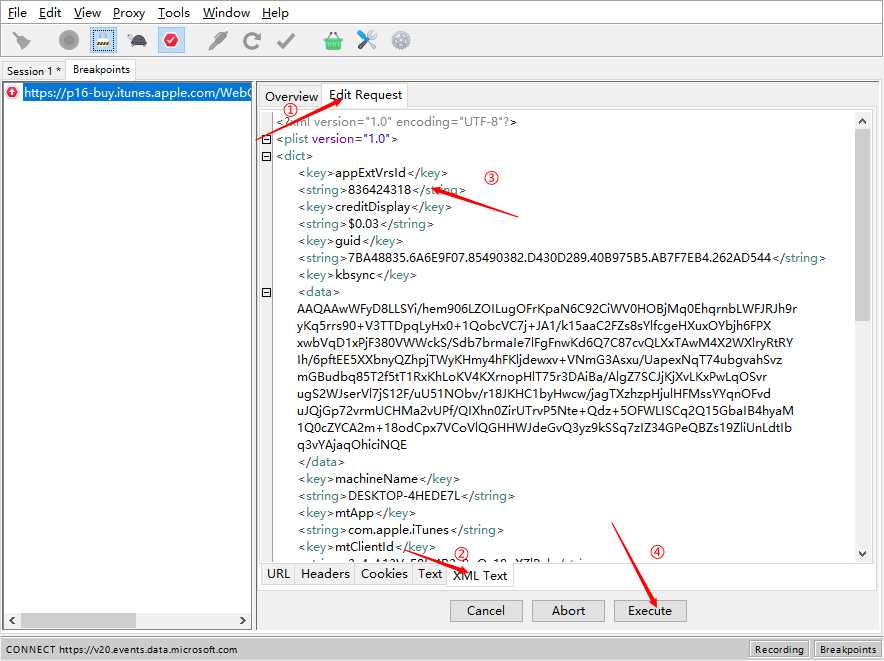The image size is (884, 661).
Task: Open the Help menu
Action: click(x=275, y=12)
